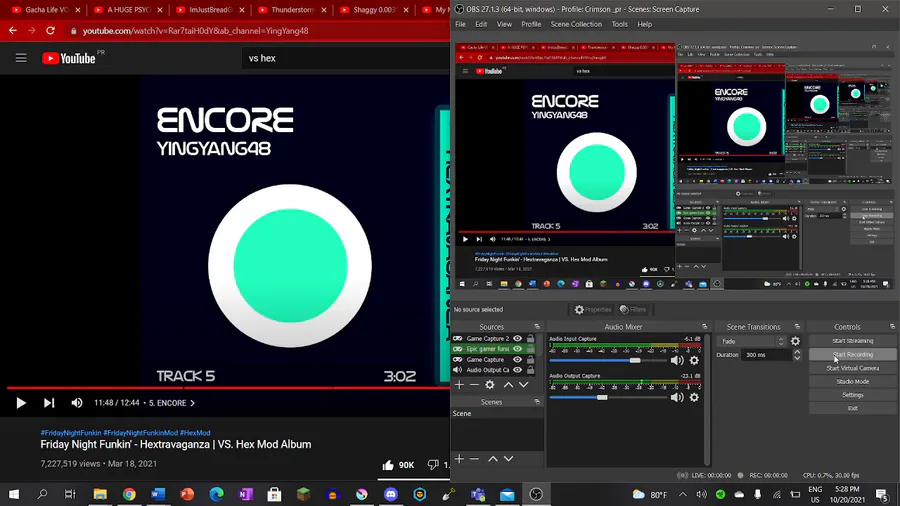
Task: Seek on the YouTube video progress bar
Action: click(x=228, y=388)
